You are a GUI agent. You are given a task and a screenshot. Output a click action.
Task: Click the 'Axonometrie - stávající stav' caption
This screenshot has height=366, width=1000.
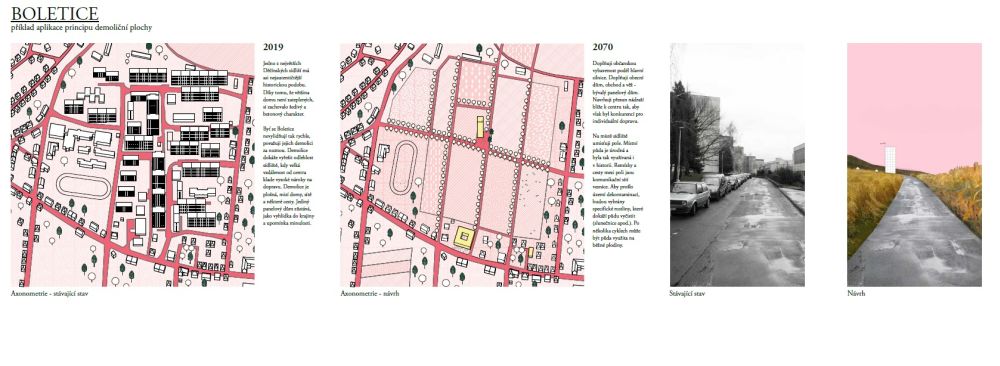(x=49, y=294)
